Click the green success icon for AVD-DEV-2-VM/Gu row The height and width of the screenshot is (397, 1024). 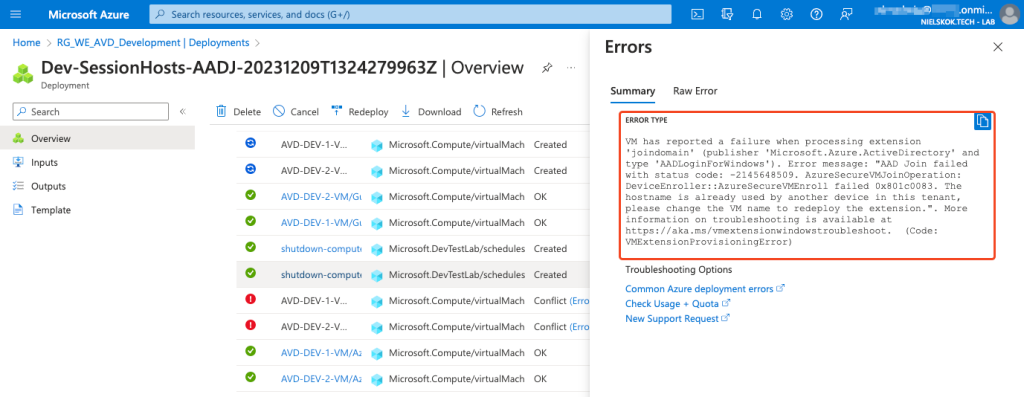(250, 195)
